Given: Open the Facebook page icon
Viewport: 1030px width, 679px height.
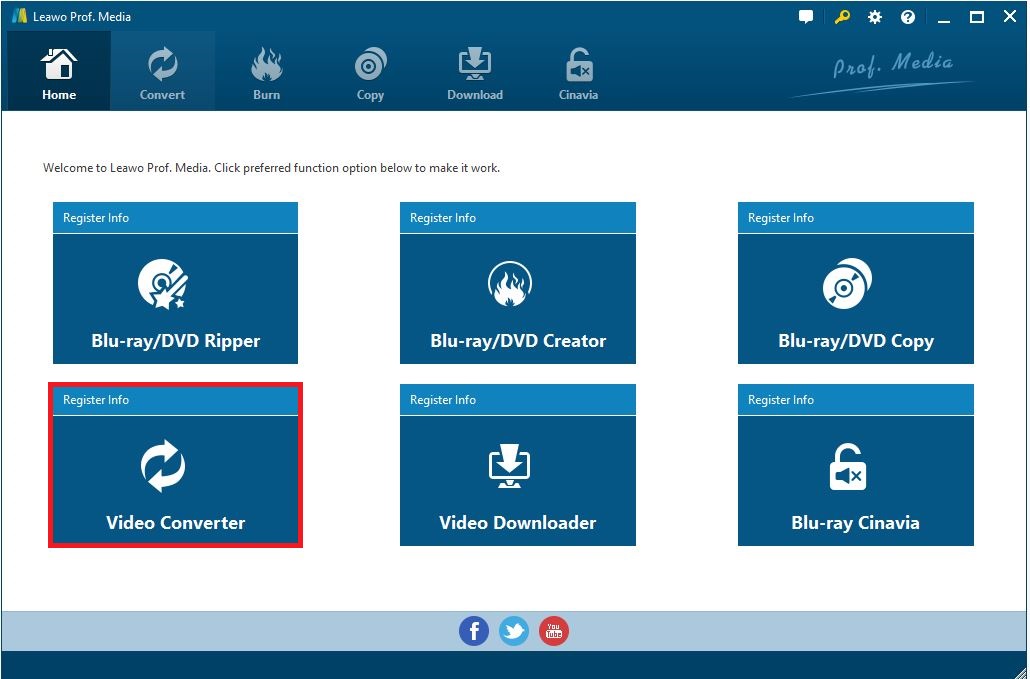Looking at the screenshot, I should tap(474, 631).
